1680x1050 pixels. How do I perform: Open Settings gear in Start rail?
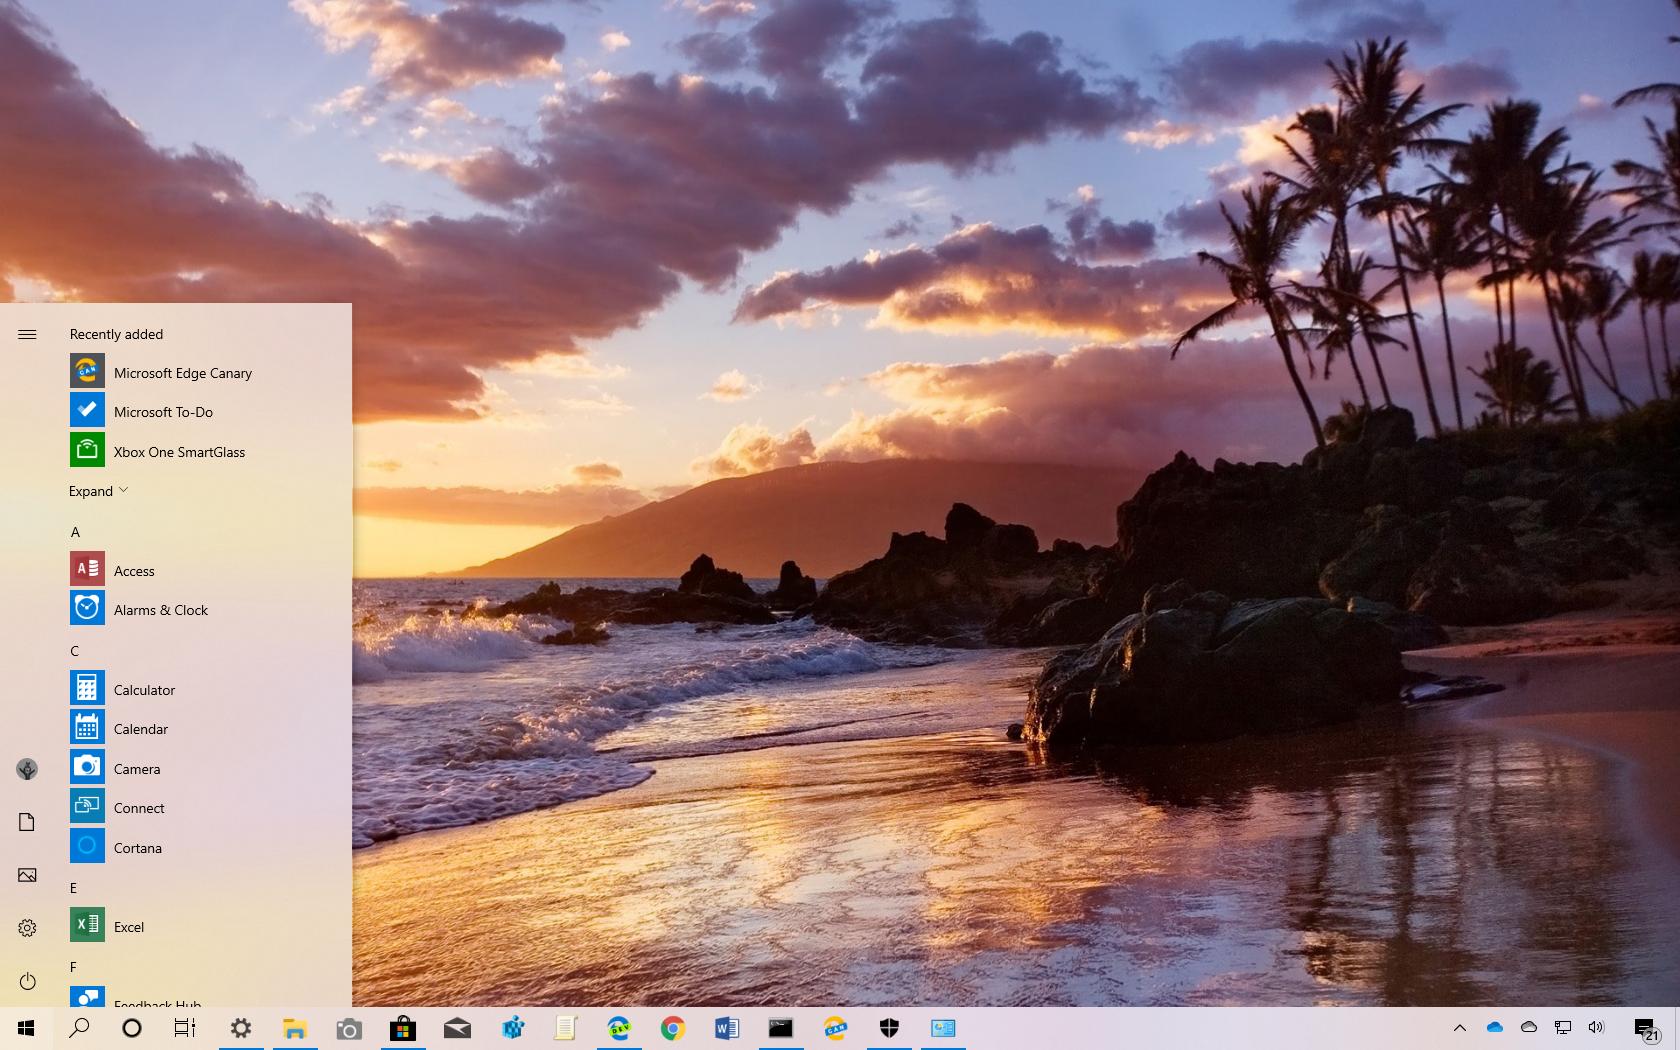(27, 928)
